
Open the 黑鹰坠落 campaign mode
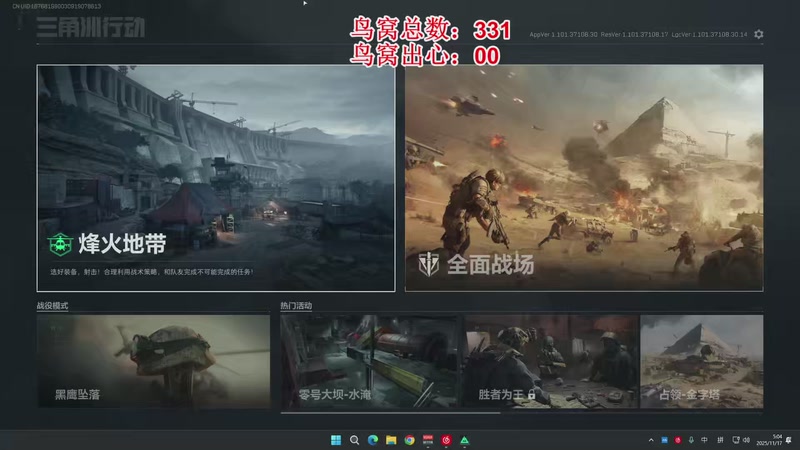point(153,361)
